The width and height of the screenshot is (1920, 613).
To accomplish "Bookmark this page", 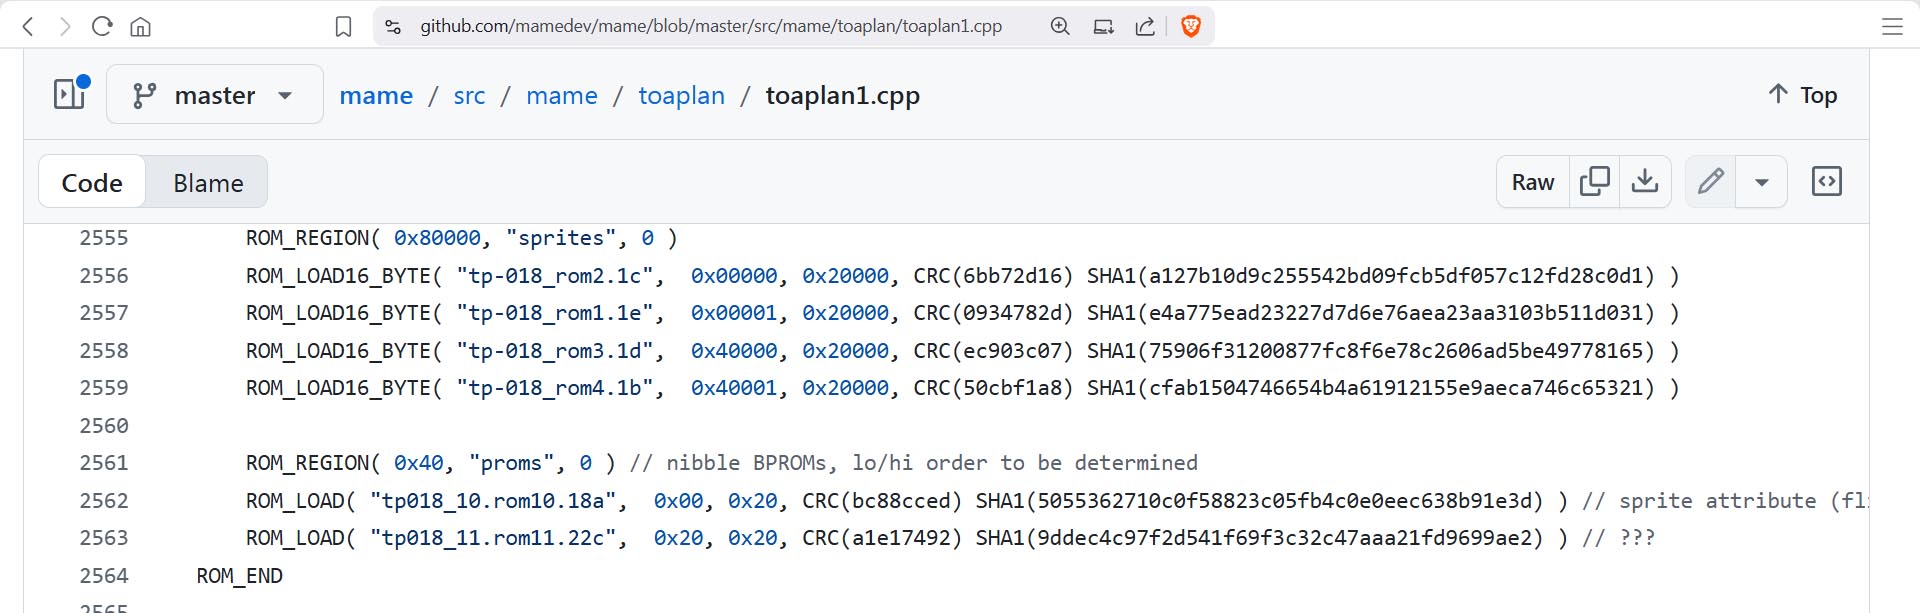I will coord(343,27).
